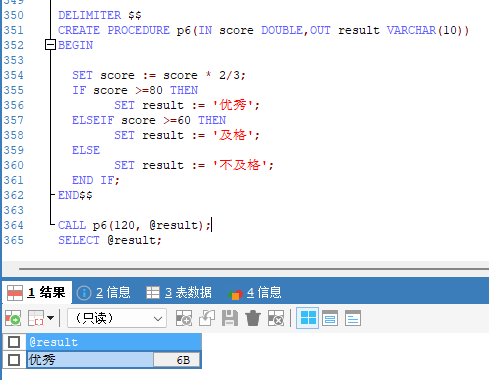Click the END$$ text on line 362
489x380 pixels.
[x=75, y=195]
